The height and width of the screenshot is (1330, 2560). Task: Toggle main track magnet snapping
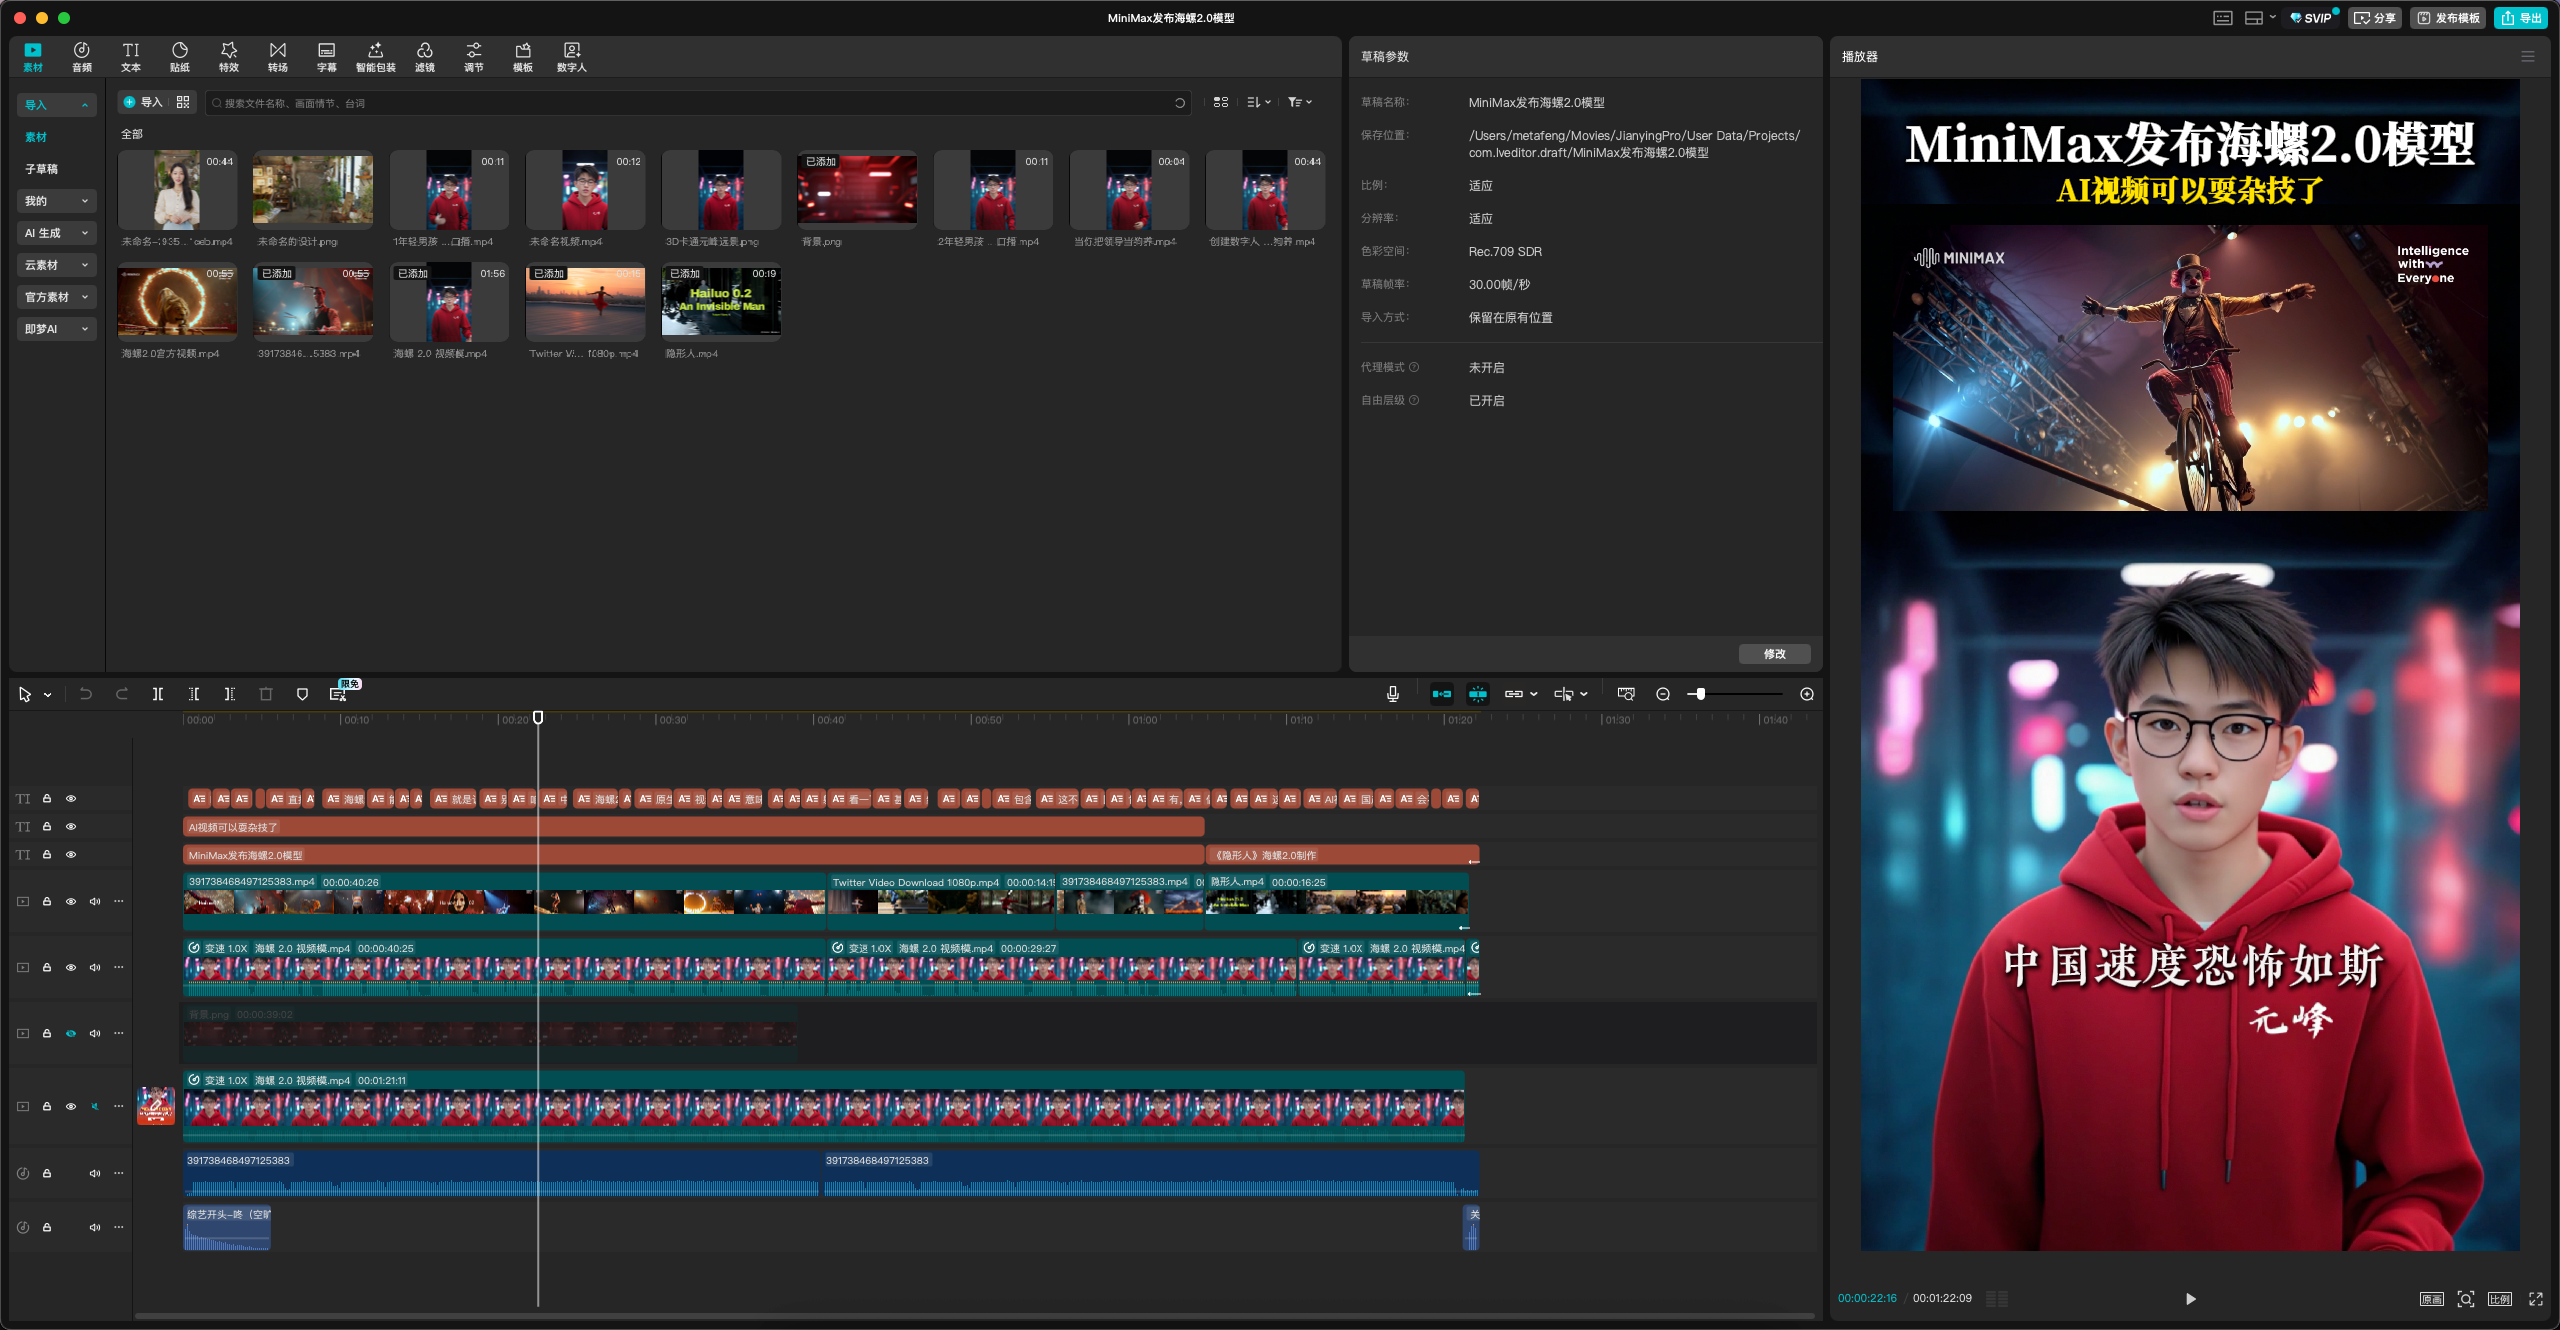click(1442, 694)
